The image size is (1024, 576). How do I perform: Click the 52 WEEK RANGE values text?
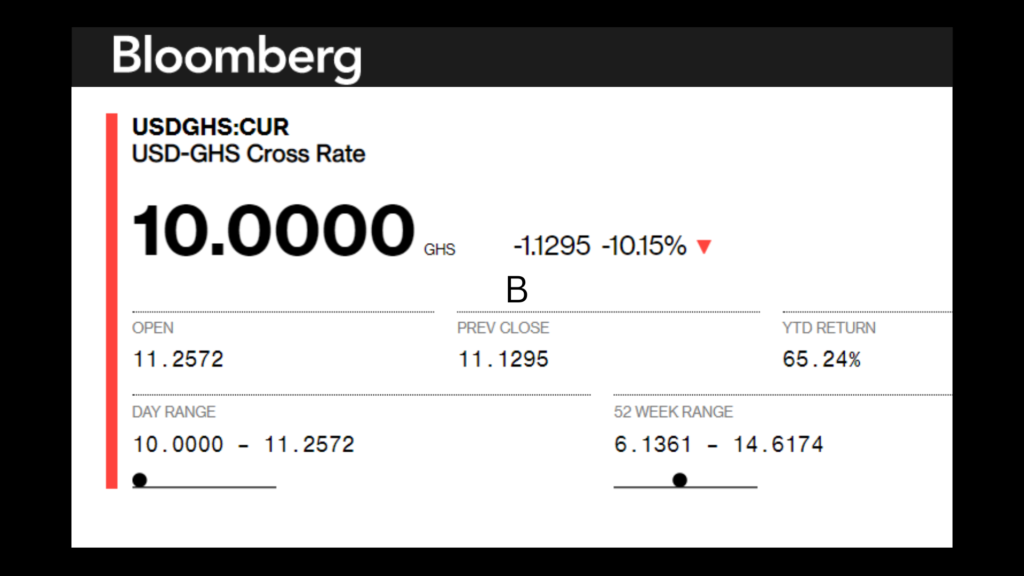[718, 444]
